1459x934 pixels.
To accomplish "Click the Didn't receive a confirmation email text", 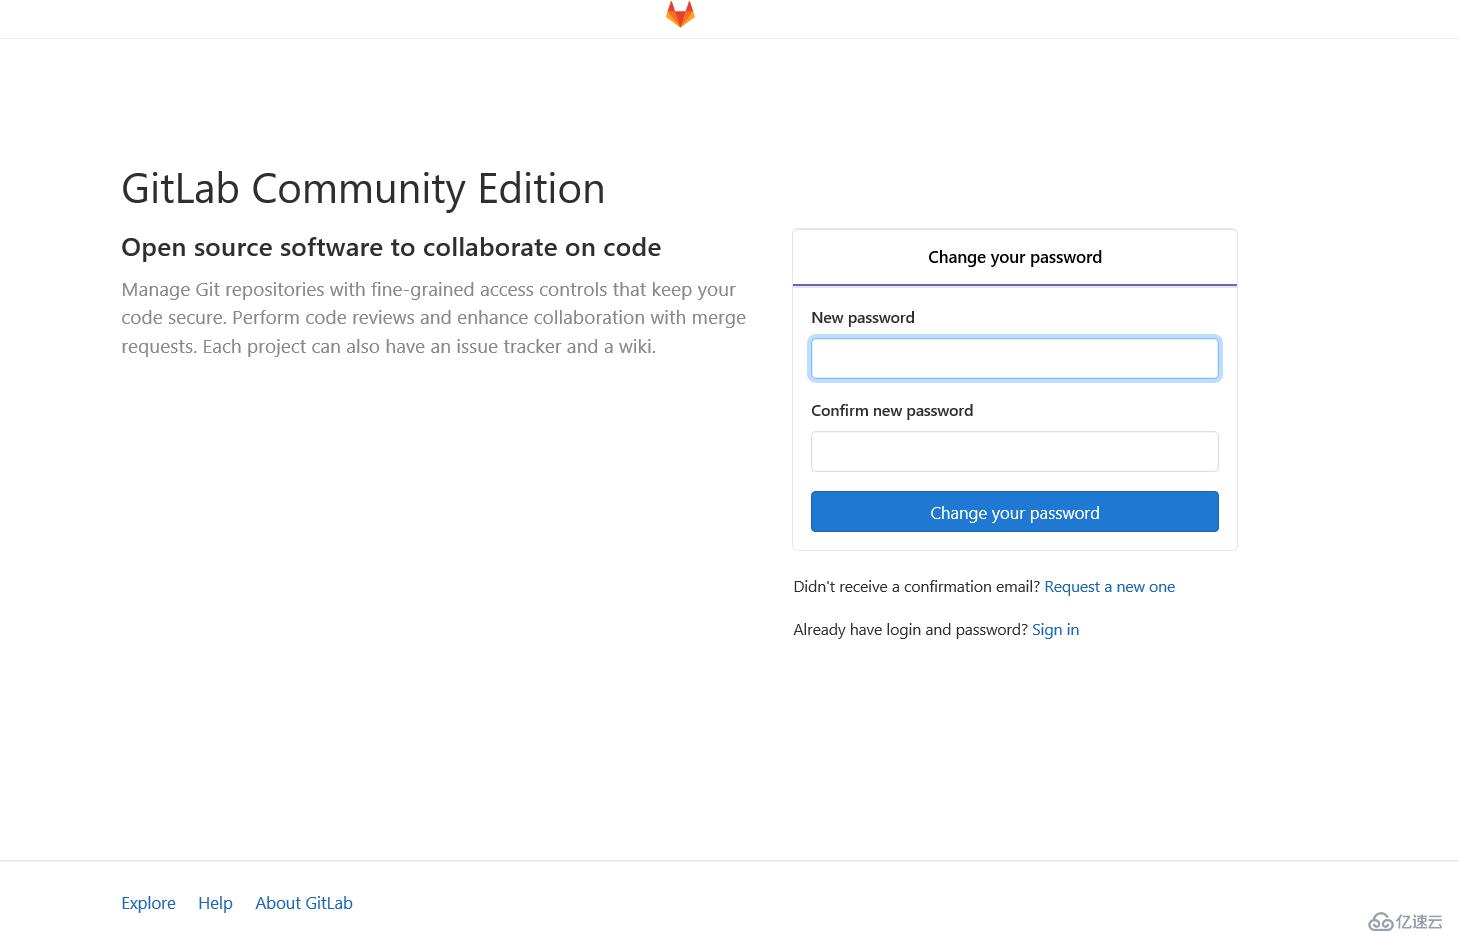I will point(916,587).
